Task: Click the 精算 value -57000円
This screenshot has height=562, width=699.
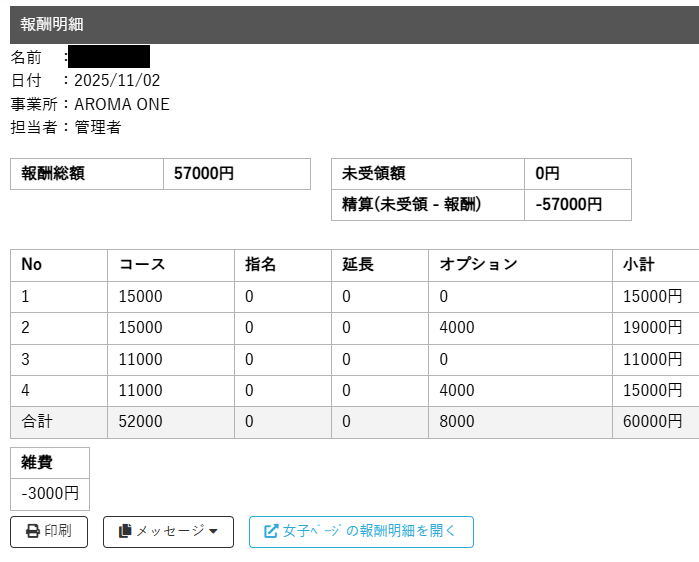Action: tap(569, 204)
